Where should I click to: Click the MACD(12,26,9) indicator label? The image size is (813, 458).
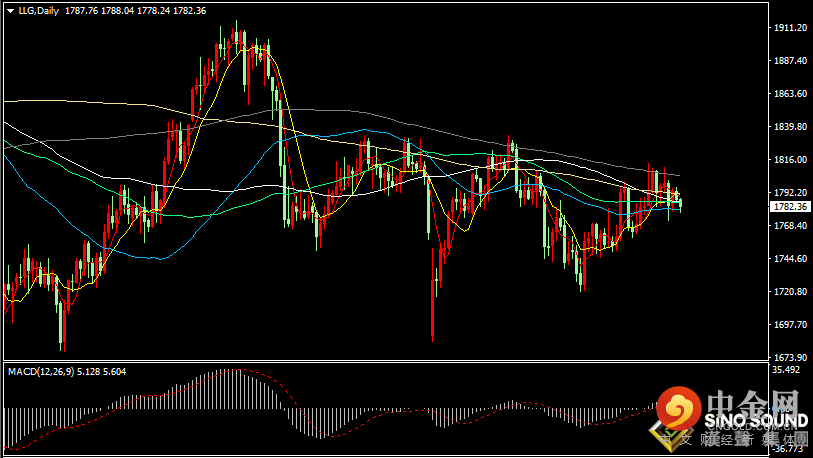pos(41,371)
